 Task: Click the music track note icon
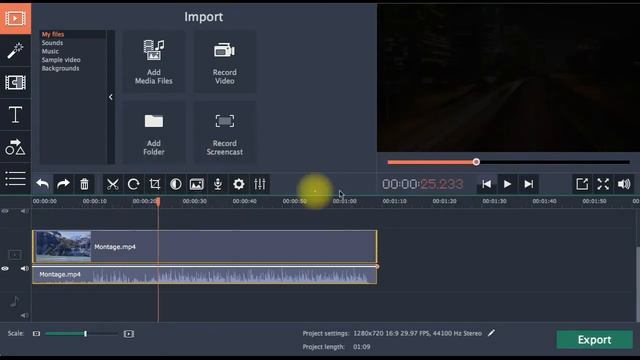14,302
